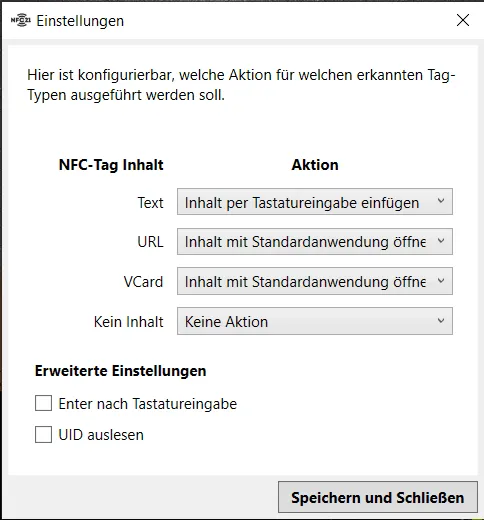Click the NFC21 app icon in title bar
Image resolution: width=484 pixels, height=520 pixels.
click(21, 20)
